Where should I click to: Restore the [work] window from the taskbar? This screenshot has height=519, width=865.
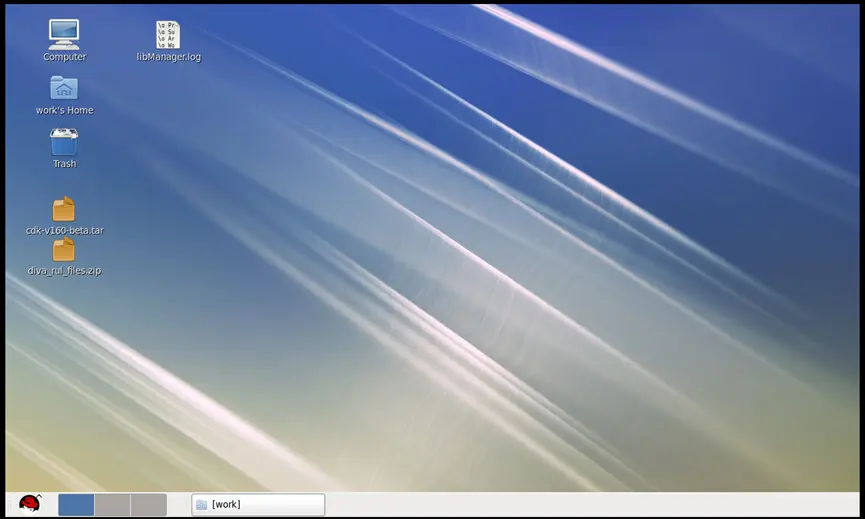(258, 505)
